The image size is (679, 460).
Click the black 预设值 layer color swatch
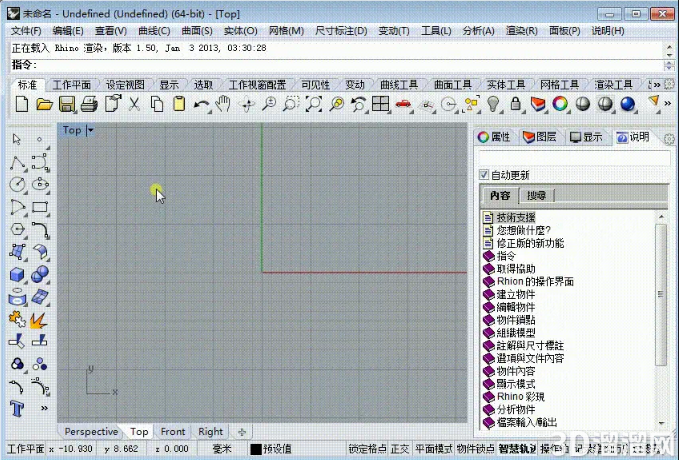(256, 449)
